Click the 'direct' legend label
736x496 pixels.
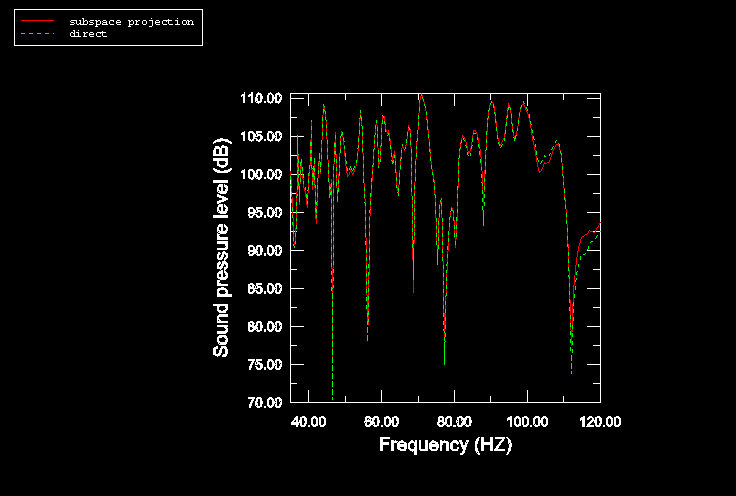click(88, 34)
